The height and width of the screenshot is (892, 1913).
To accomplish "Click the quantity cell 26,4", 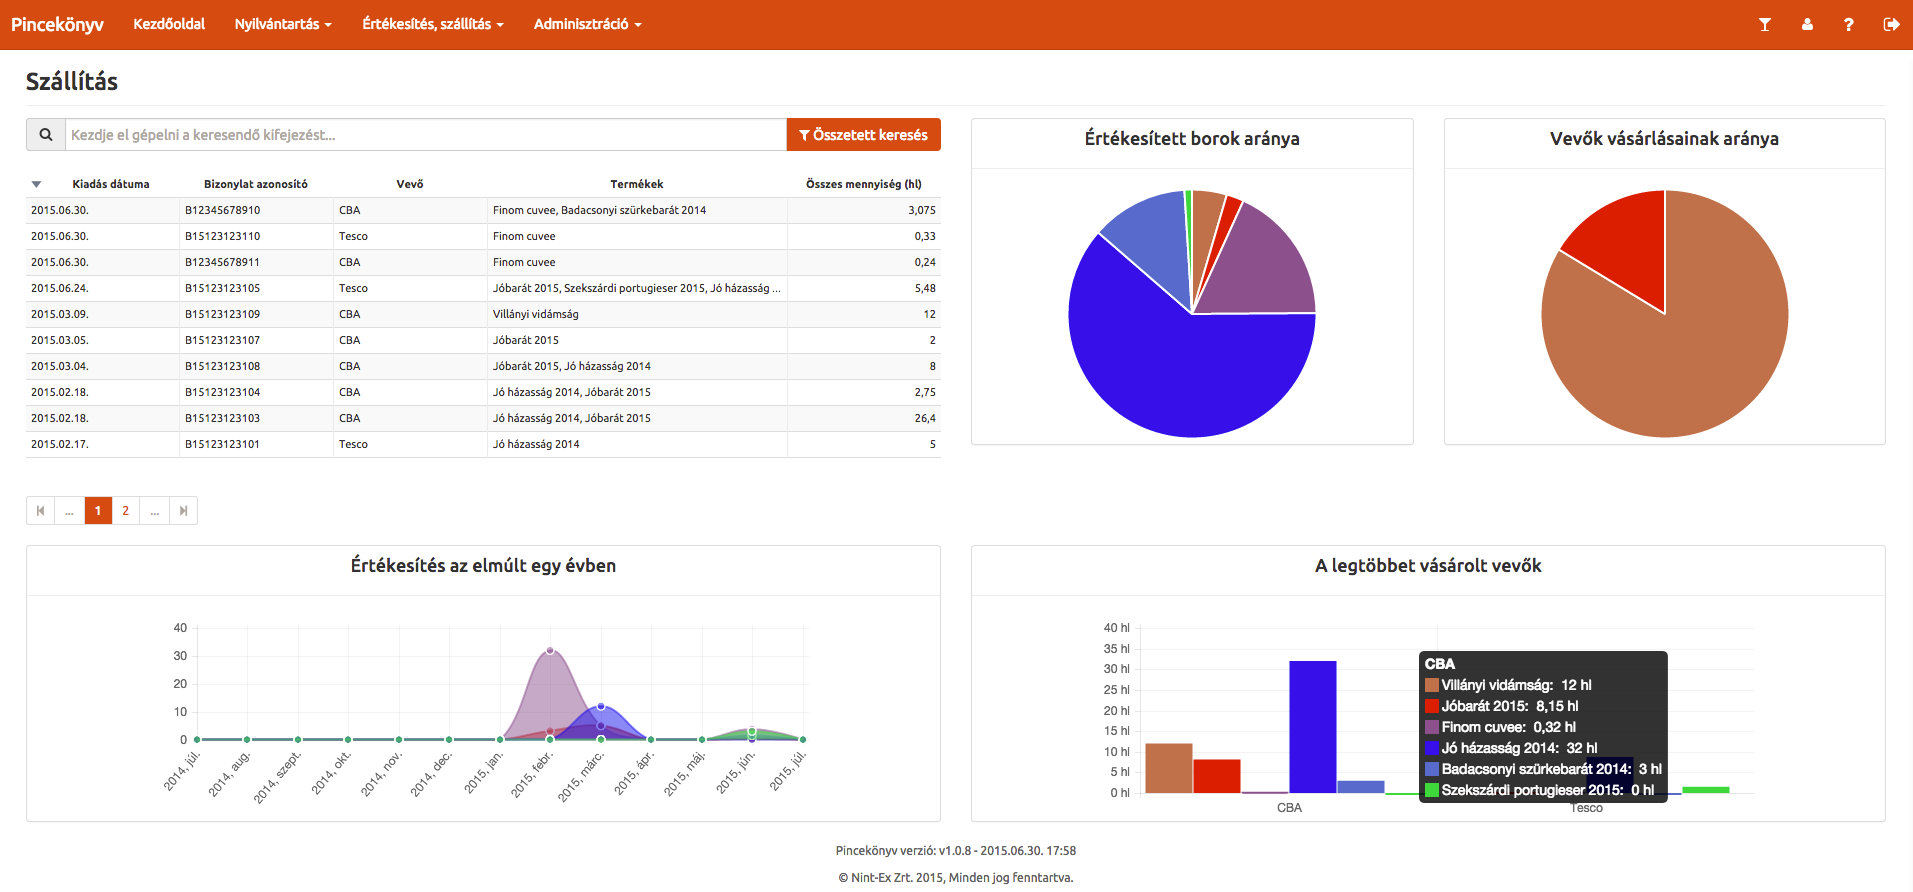I will 864,418.
